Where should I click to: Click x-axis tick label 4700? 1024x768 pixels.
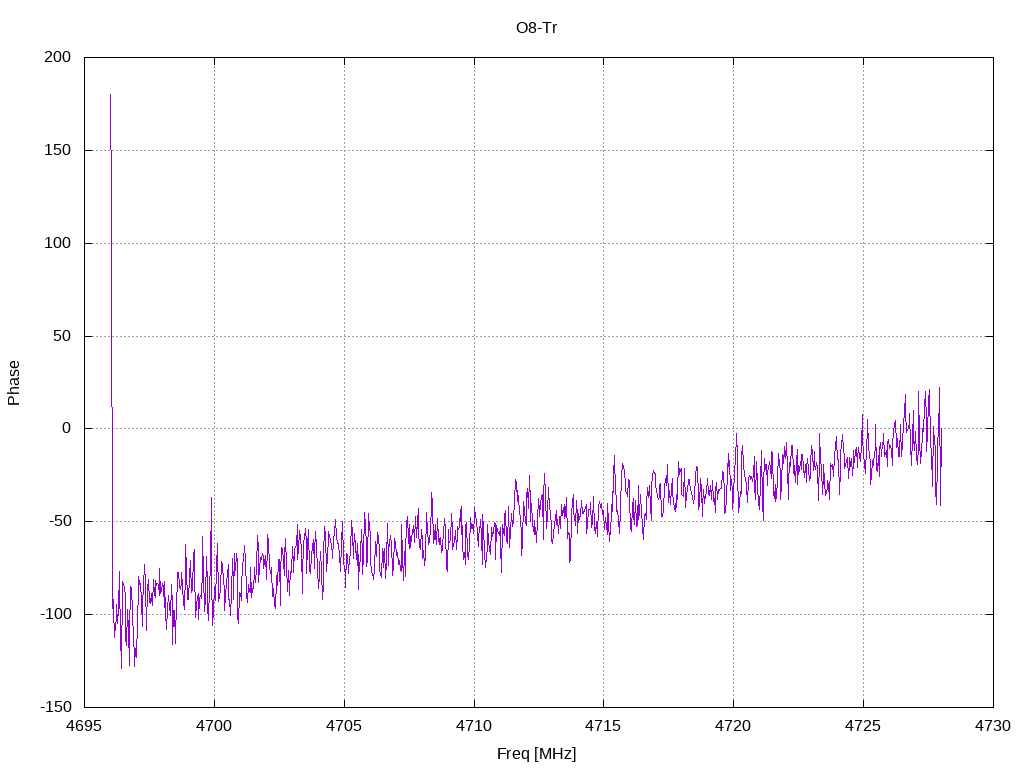[214, 726]
